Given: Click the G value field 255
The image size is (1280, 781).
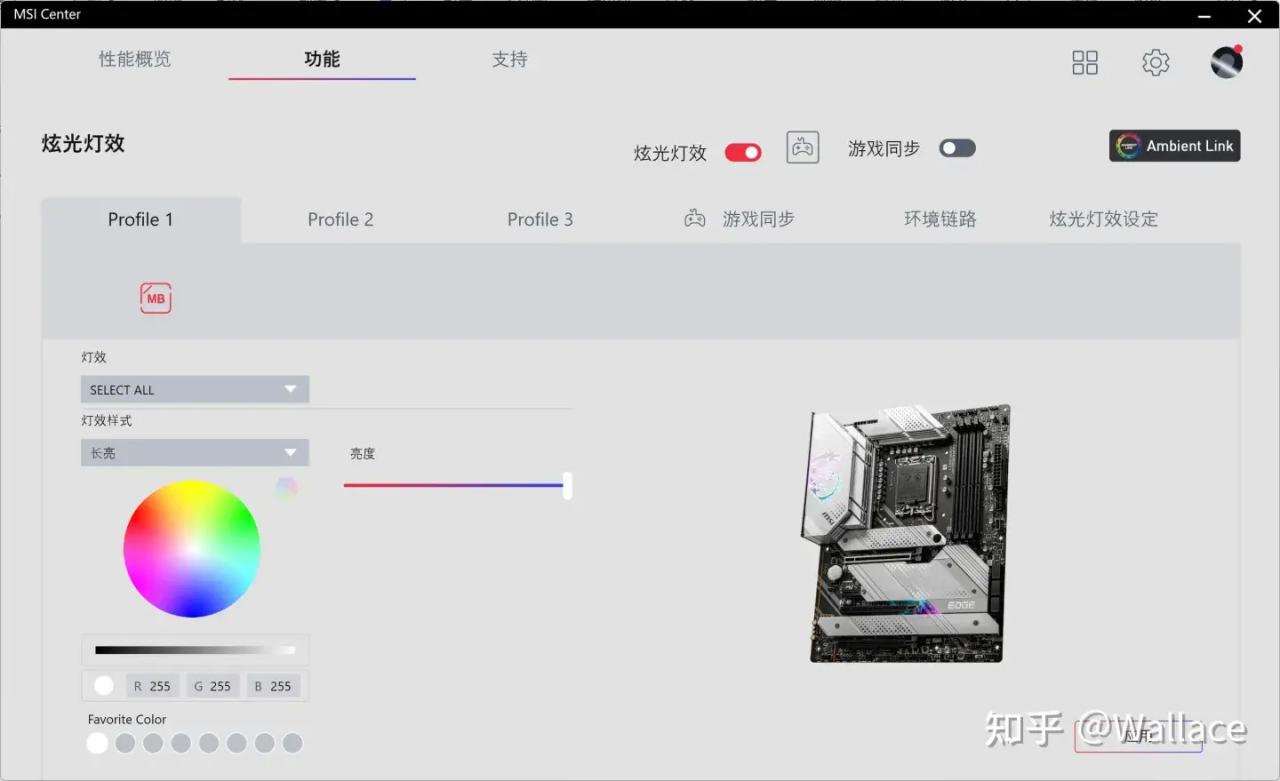Looking at the screenshot, I should click(213, 686).
